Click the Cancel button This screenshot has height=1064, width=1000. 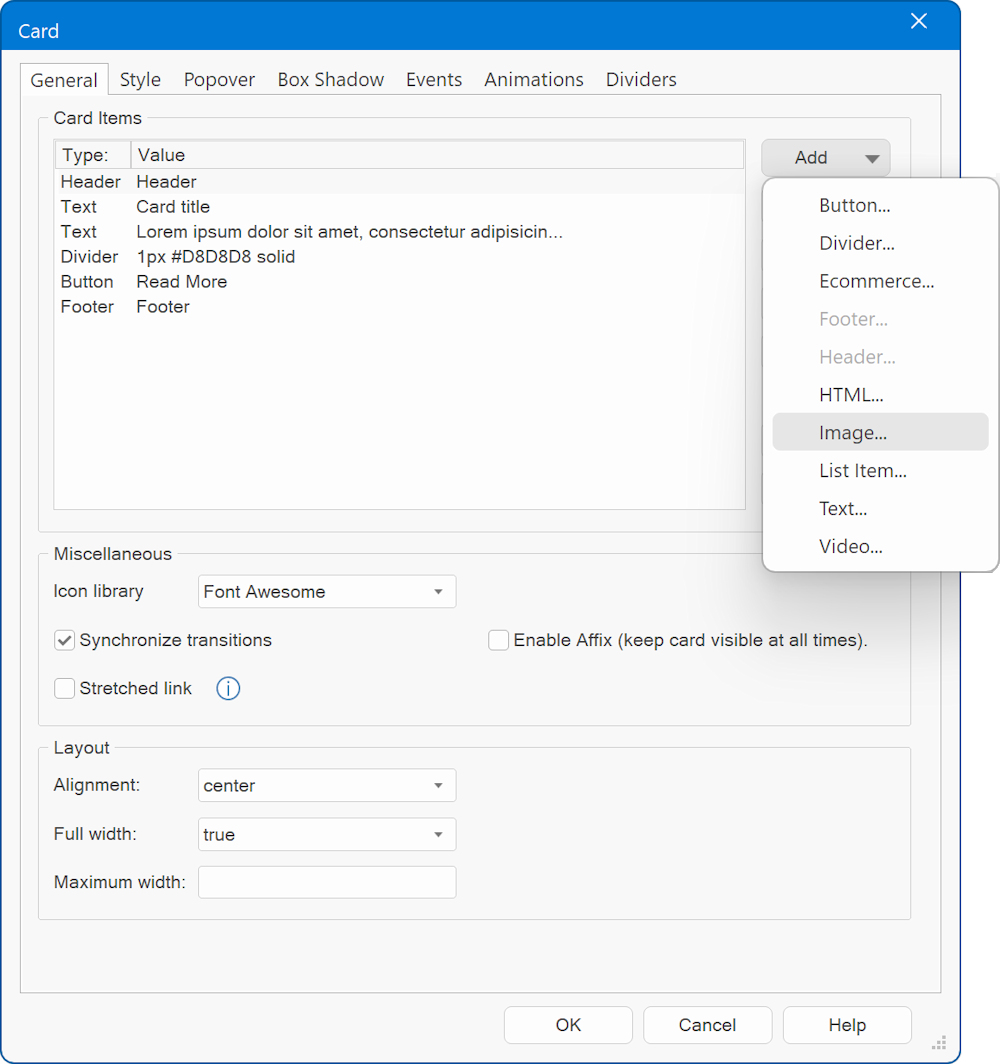coord(707,1025)
